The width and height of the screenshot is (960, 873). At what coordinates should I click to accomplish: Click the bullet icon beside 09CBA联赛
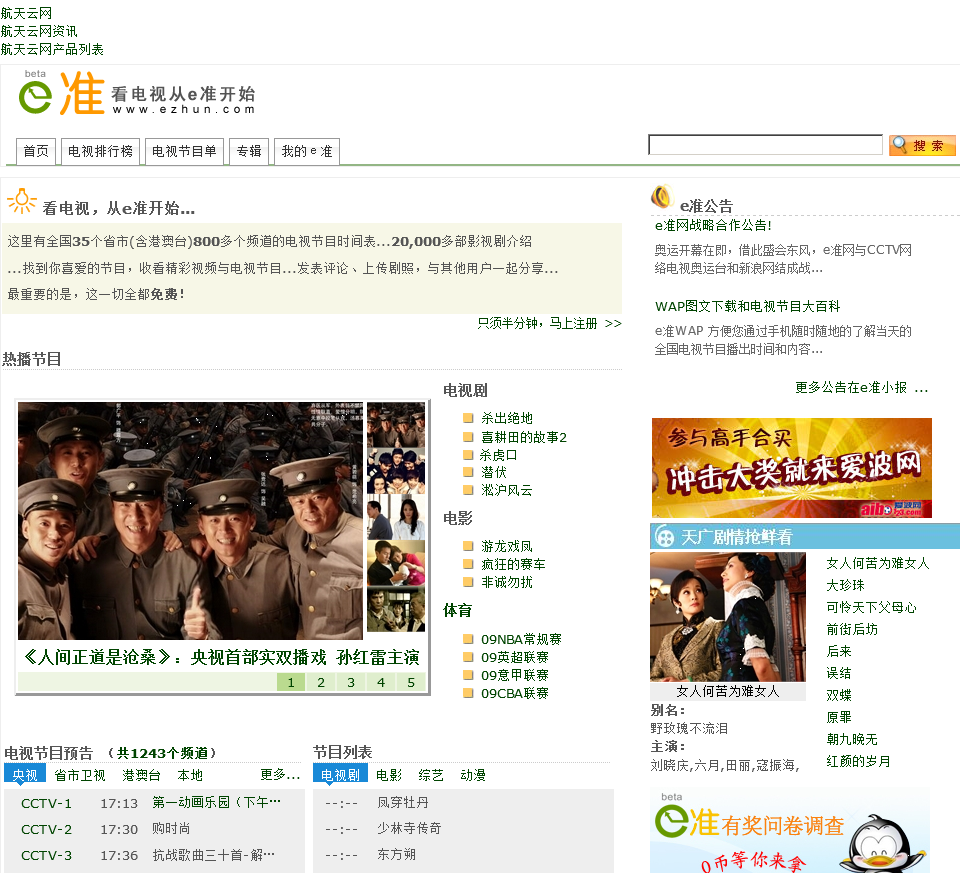468,693
